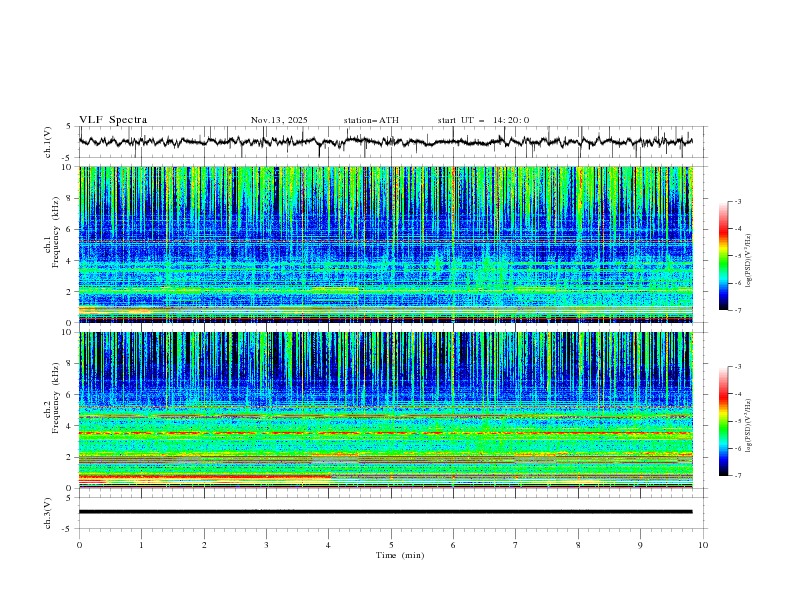Screen dimensions: 792x612
Task: Click the time axis tick label '5'
Action: tap(391, 545)
